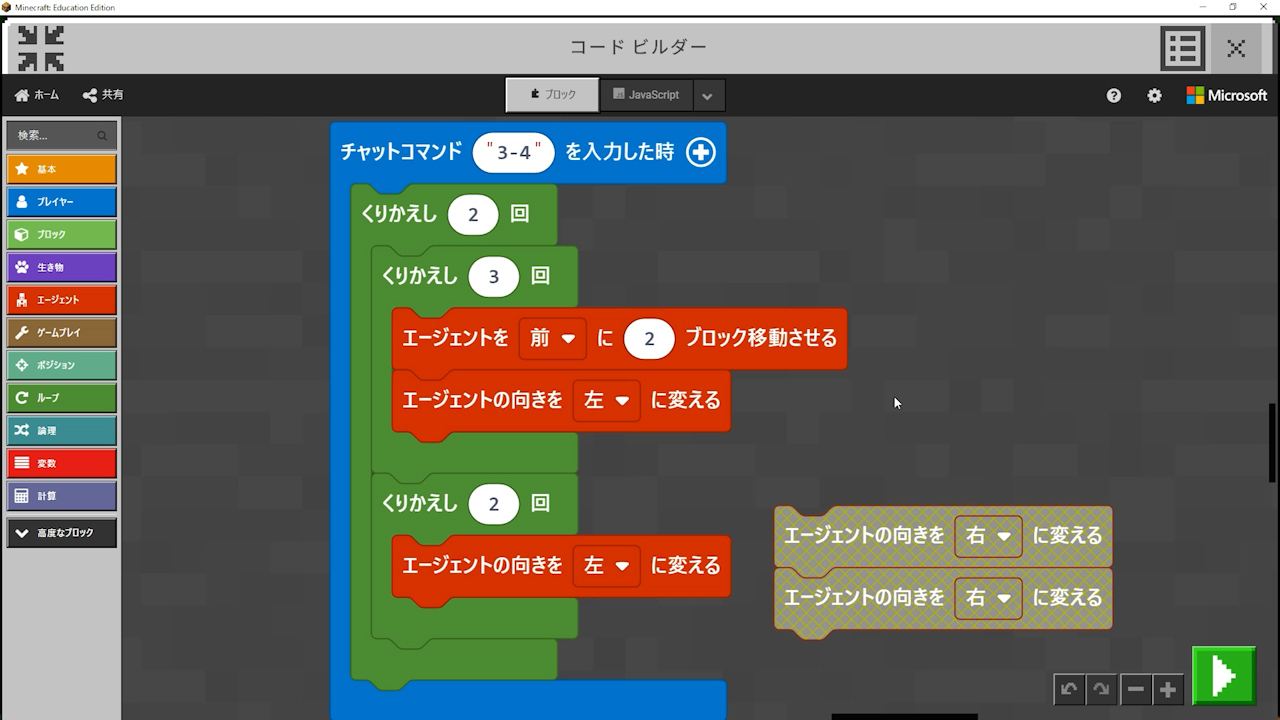Screen dimensions: 1280x720
Task: Open the list view icon in title bar
Action: (x=1182, y=48)
